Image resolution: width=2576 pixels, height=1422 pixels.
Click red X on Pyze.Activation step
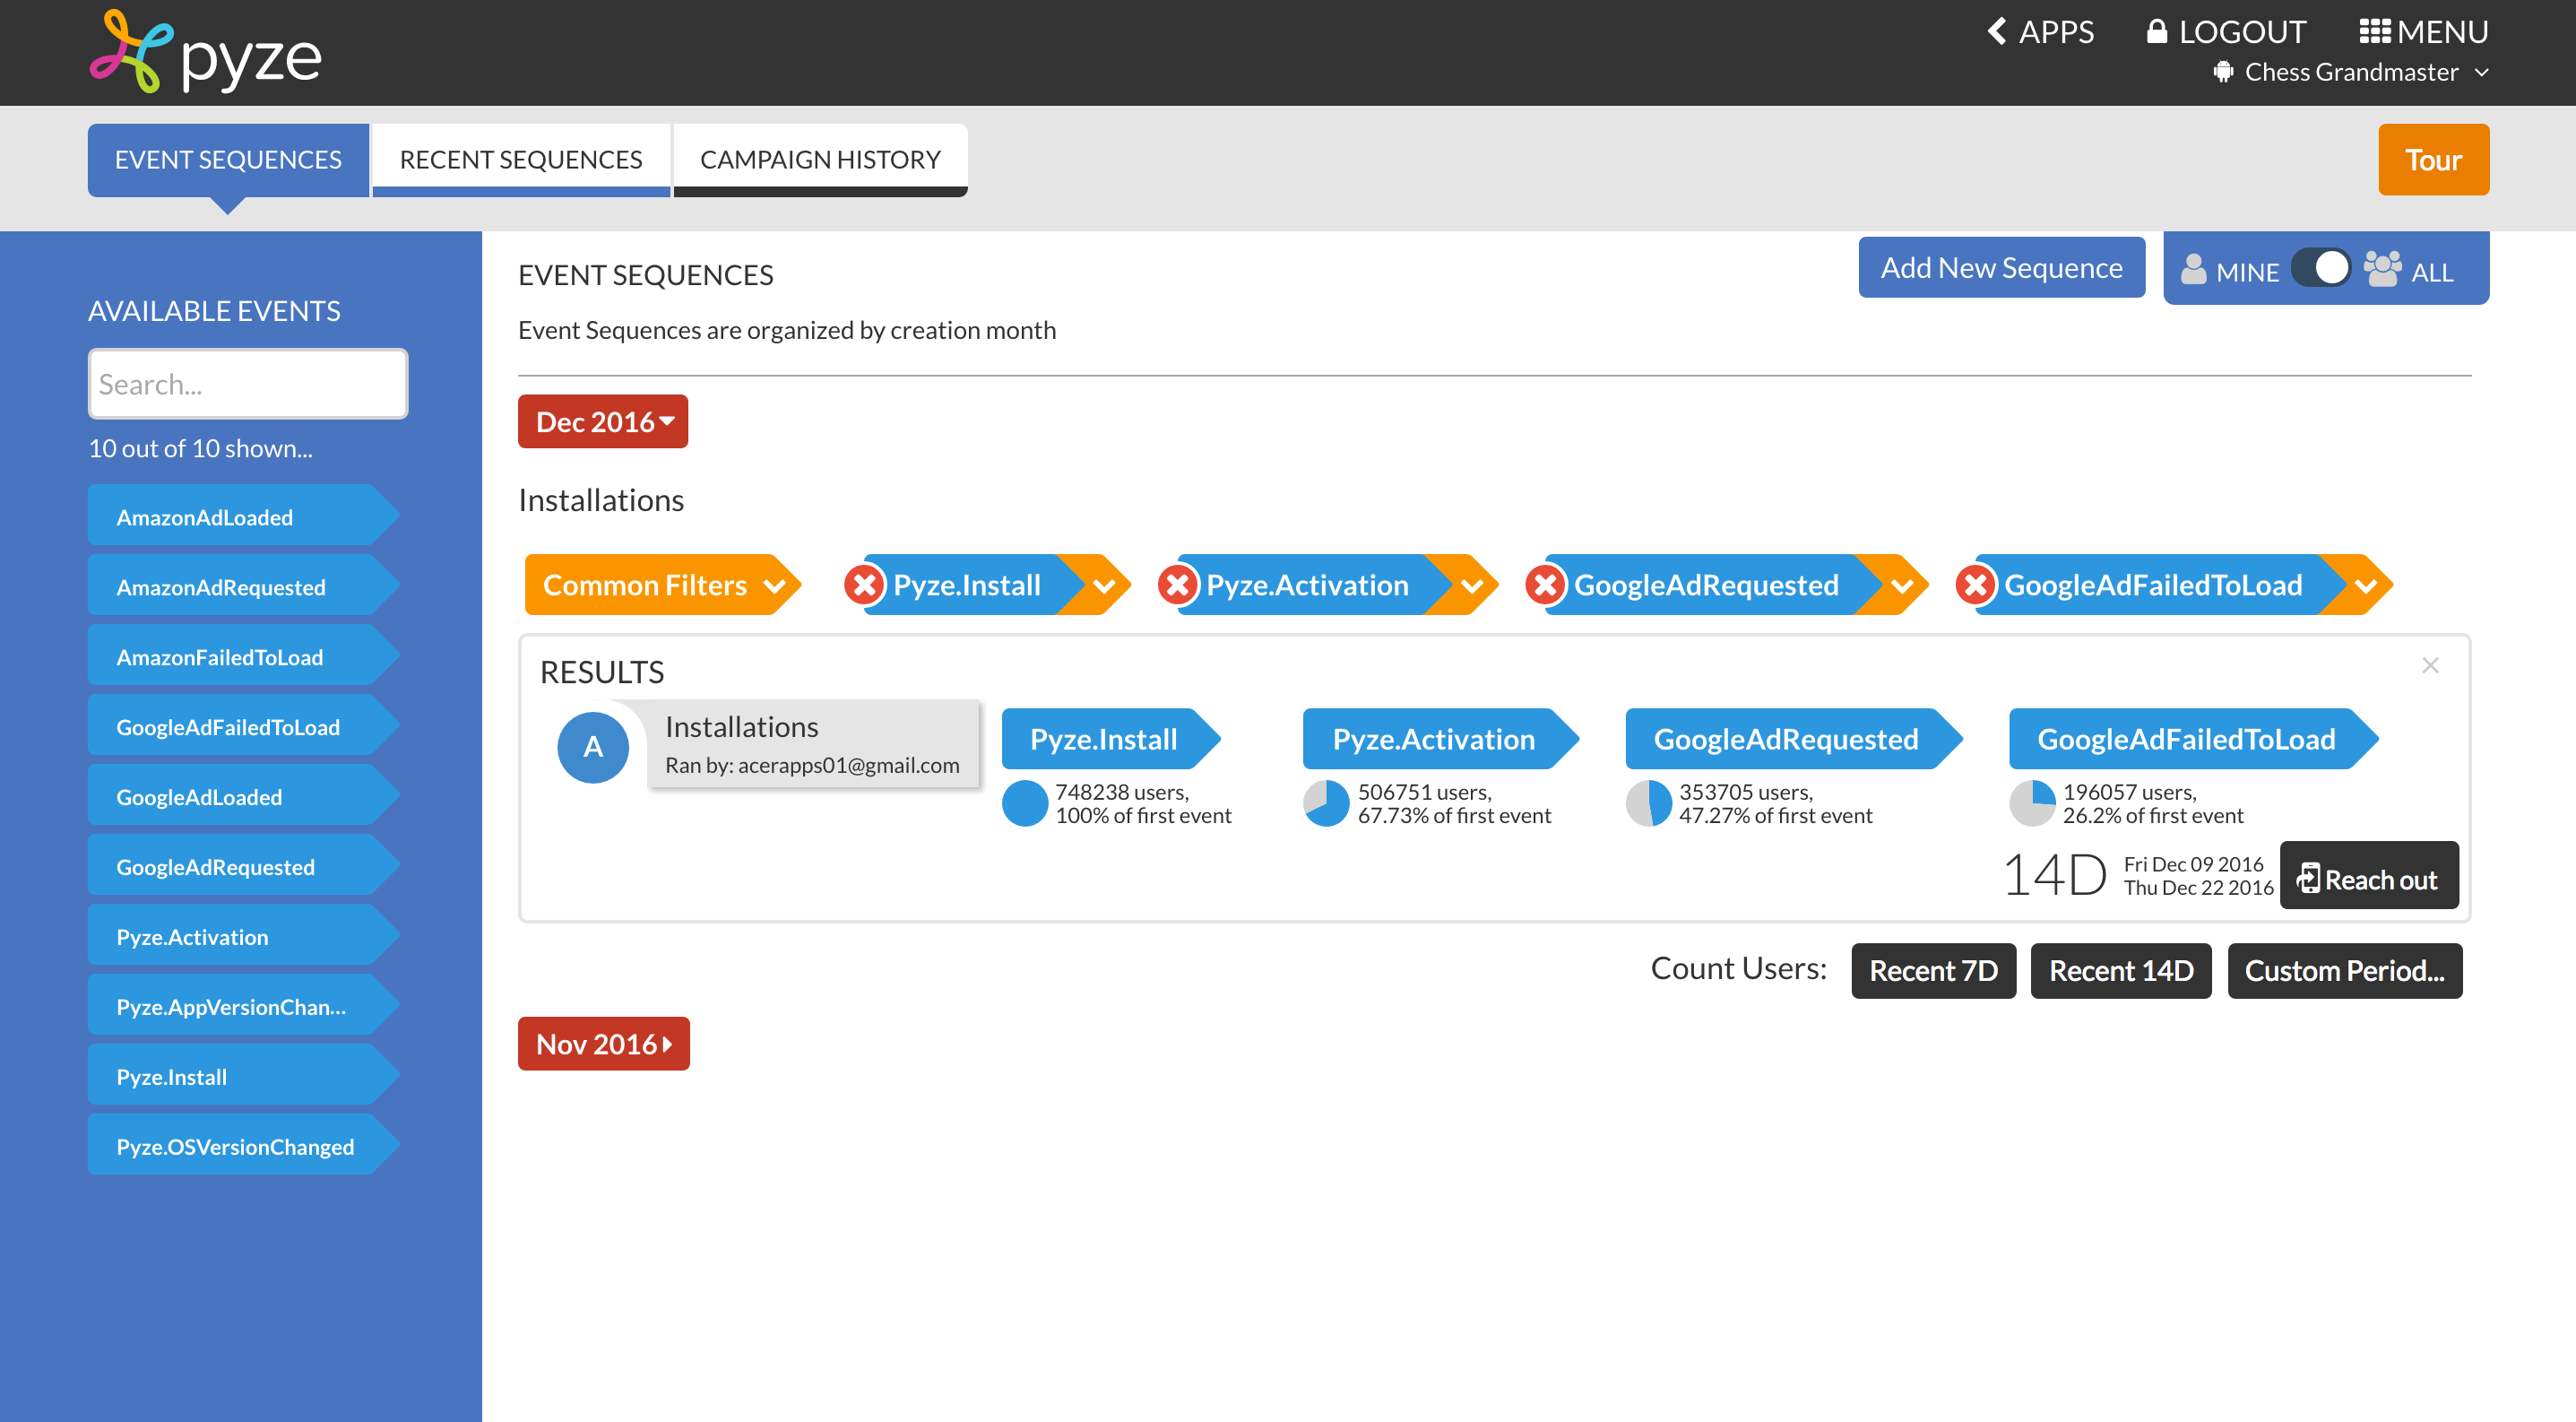[1178, 585]
